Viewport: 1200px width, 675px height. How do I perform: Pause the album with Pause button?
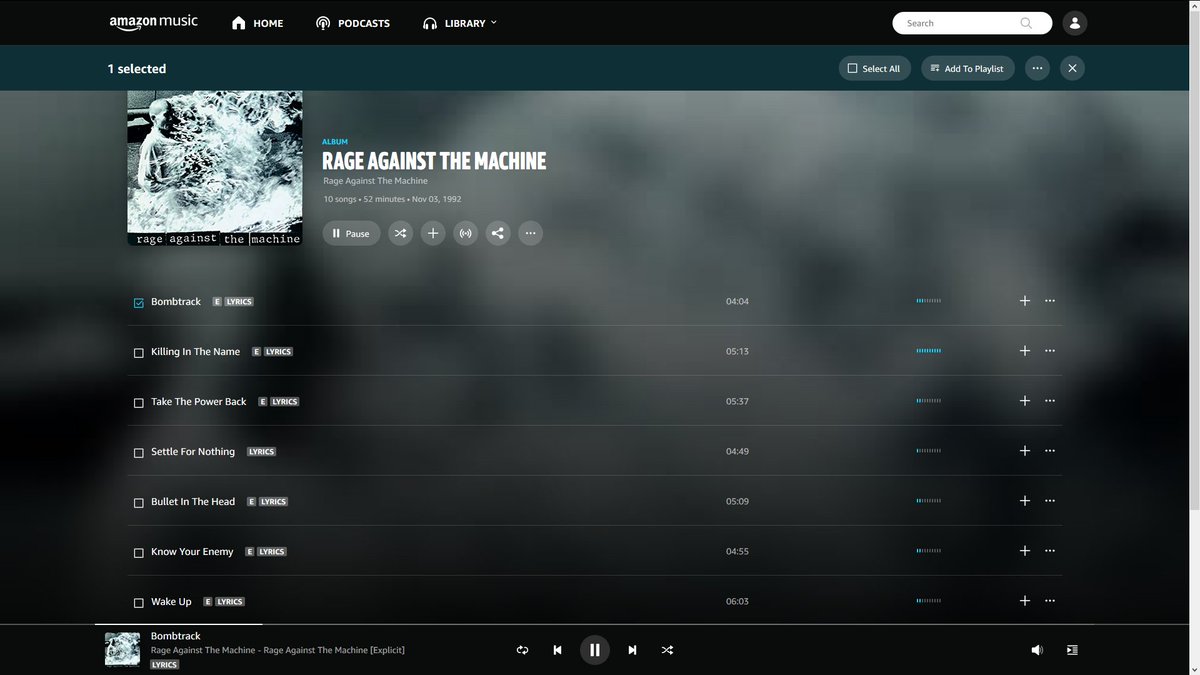(351, 233)
